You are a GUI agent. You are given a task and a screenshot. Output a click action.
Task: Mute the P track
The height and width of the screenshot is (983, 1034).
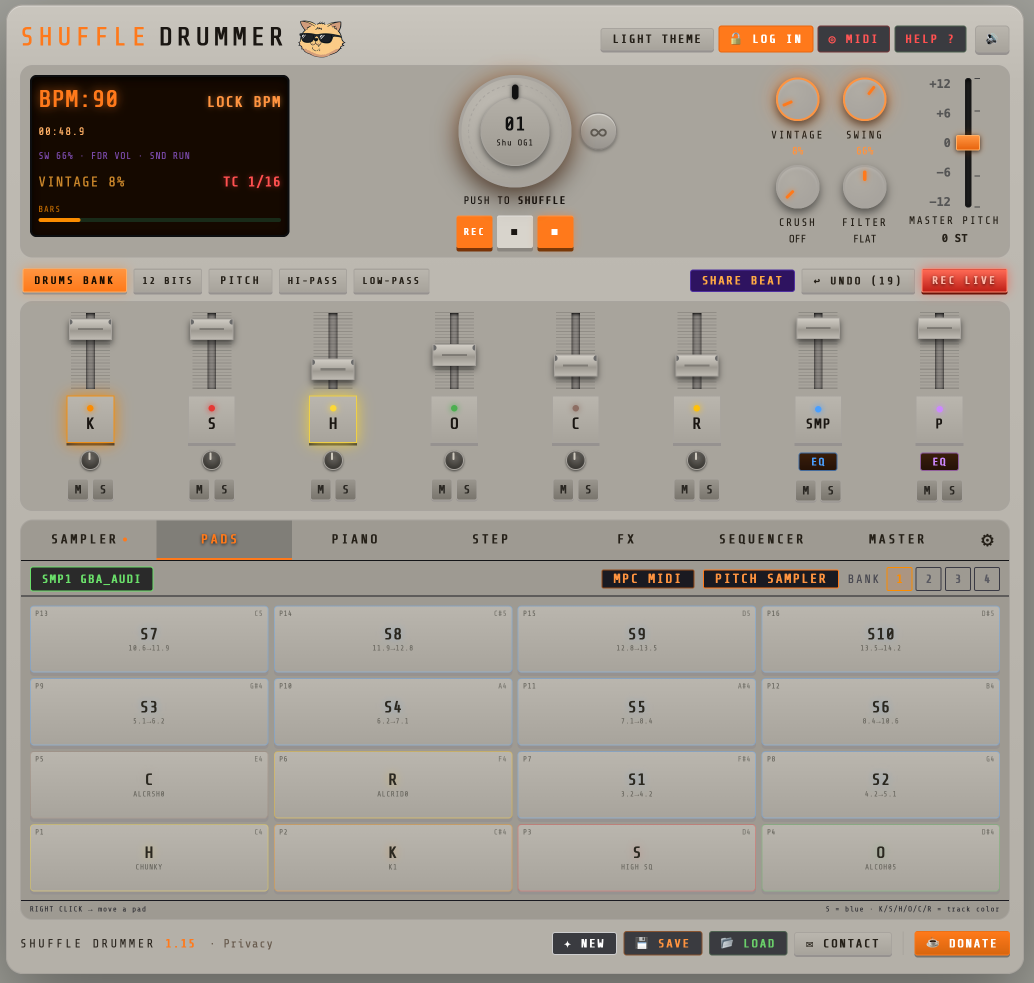927,491
